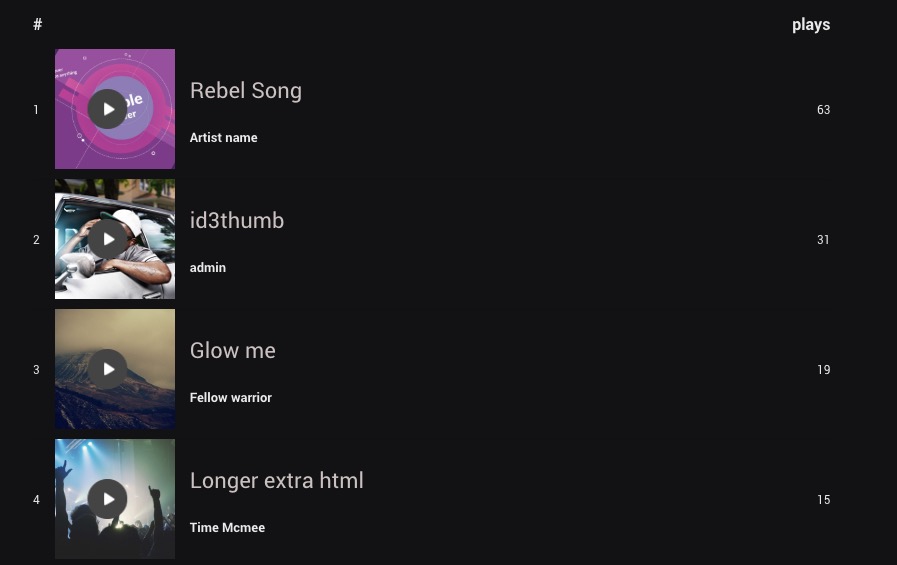This screenshot has height=565, width=897.
Task: Open the id3thumb title link
Action: pyautogui.click(x=237, y=220)
